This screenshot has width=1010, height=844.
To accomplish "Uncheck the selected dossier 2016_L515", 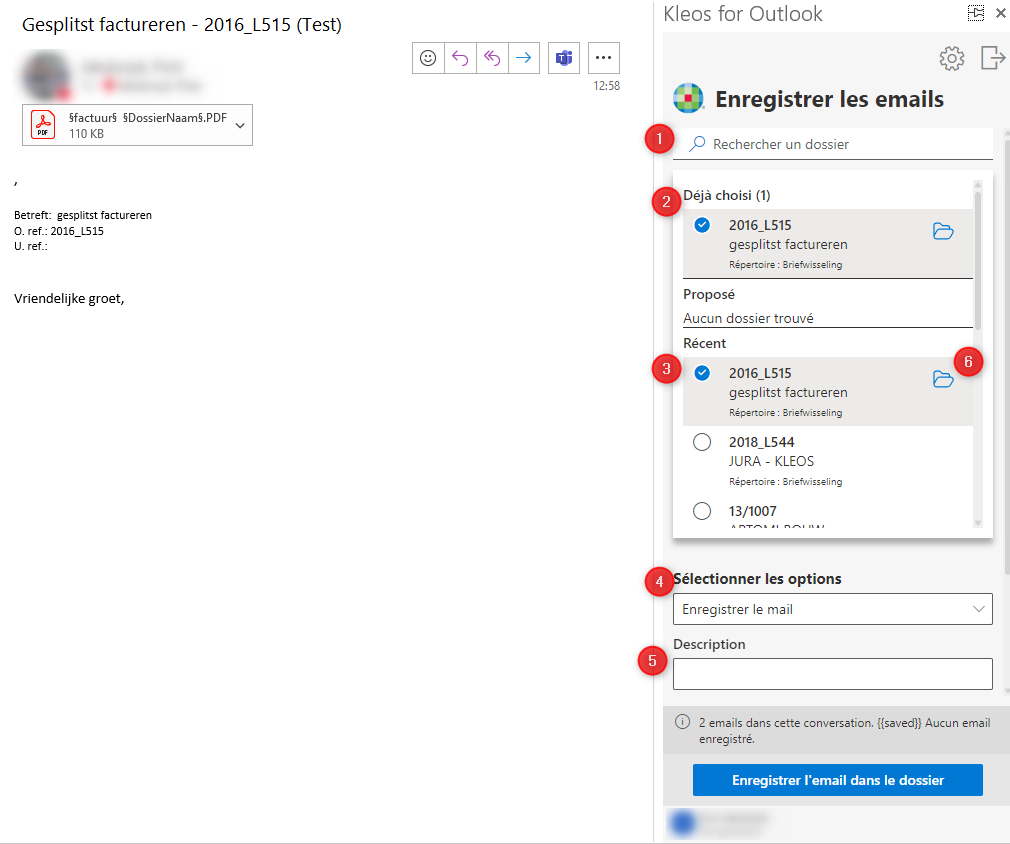I will (x=702, y=372).
